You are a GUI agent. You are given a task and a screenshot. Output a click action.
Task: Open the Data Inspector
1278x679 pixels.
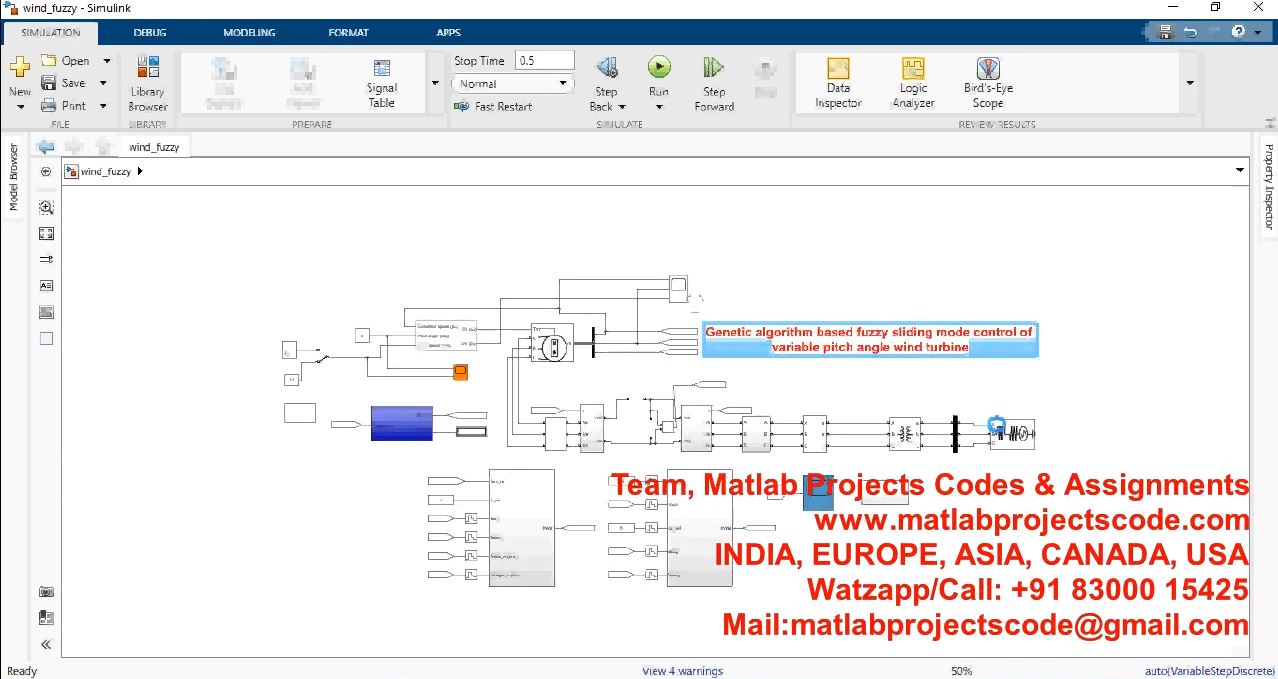(x=838, y=82)
